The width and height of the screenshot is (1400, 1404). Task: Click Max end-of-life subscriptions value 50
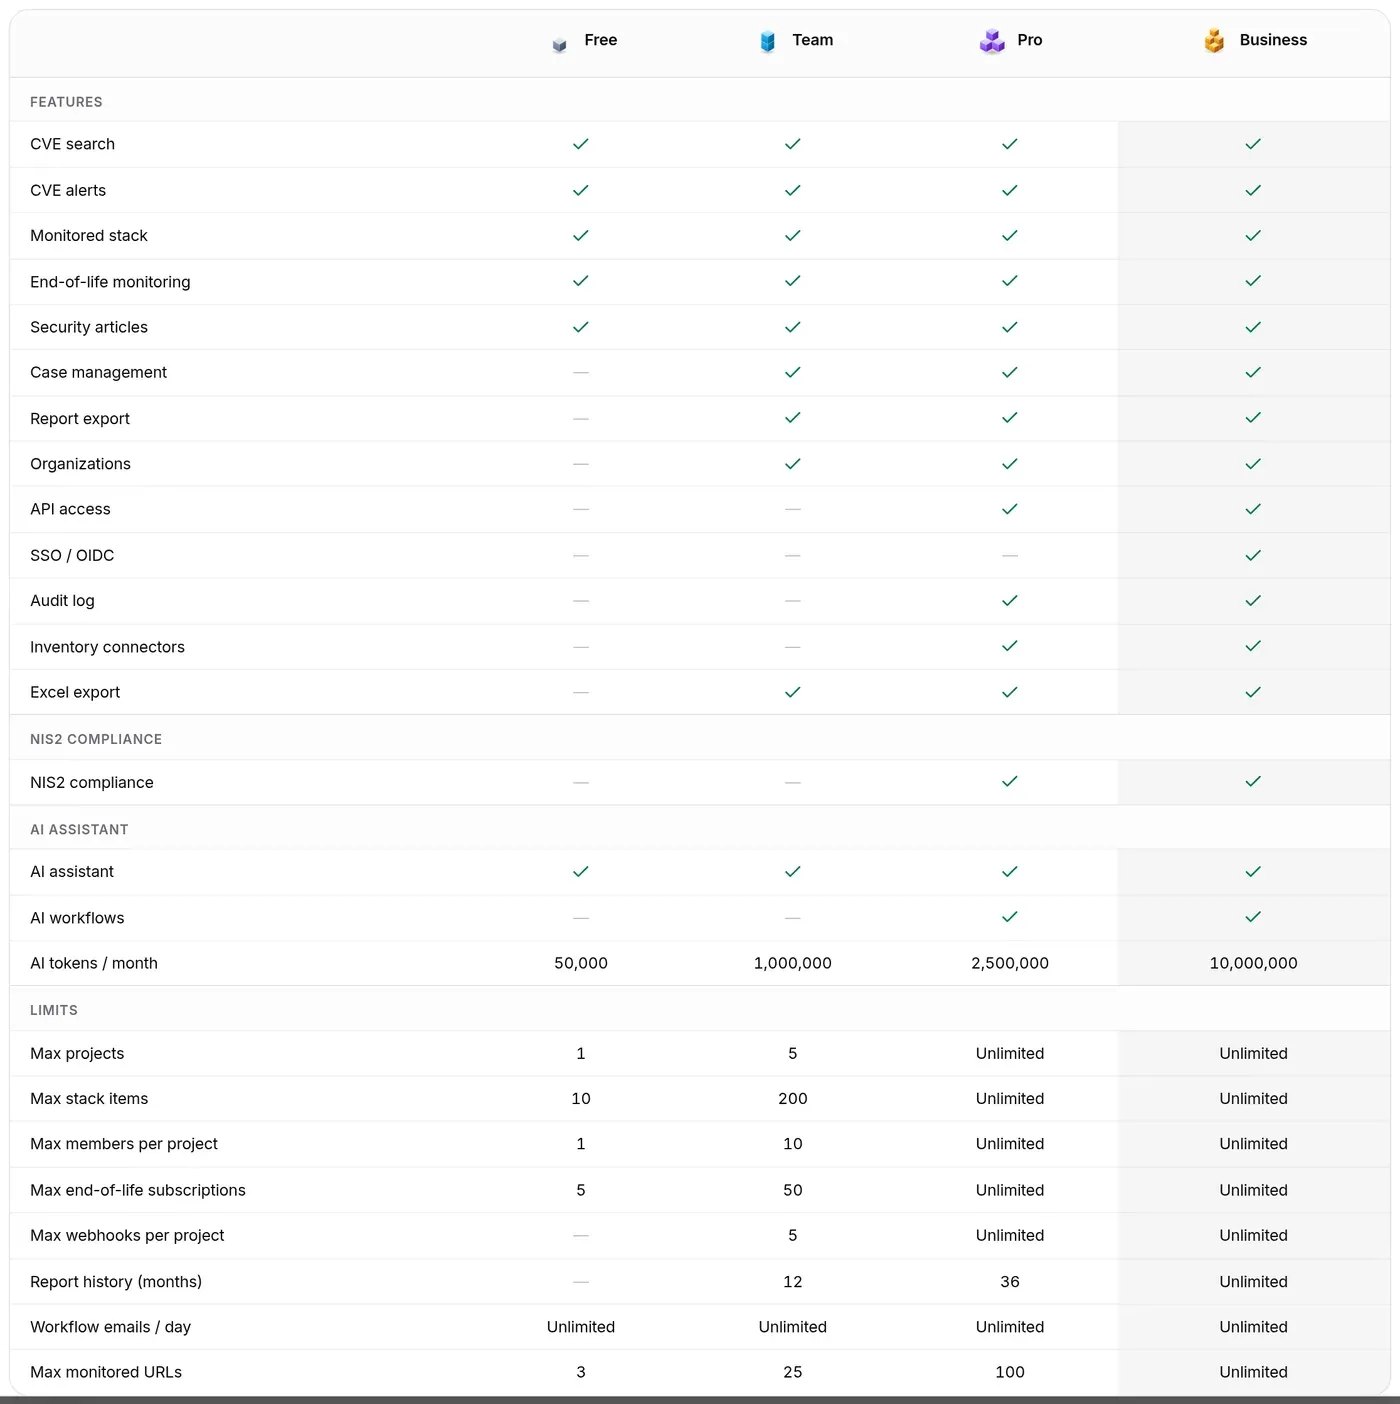point(793,1190)
